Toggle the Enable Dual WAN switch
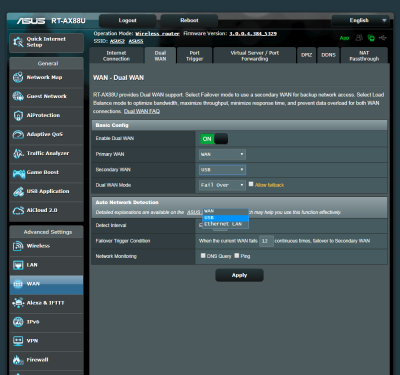Viewport: 400px width, 375px height. (214, 139)
